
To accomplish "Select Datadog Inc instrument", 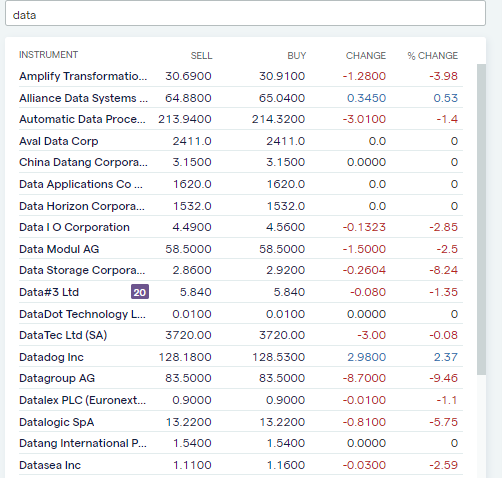I will point(51,357).
